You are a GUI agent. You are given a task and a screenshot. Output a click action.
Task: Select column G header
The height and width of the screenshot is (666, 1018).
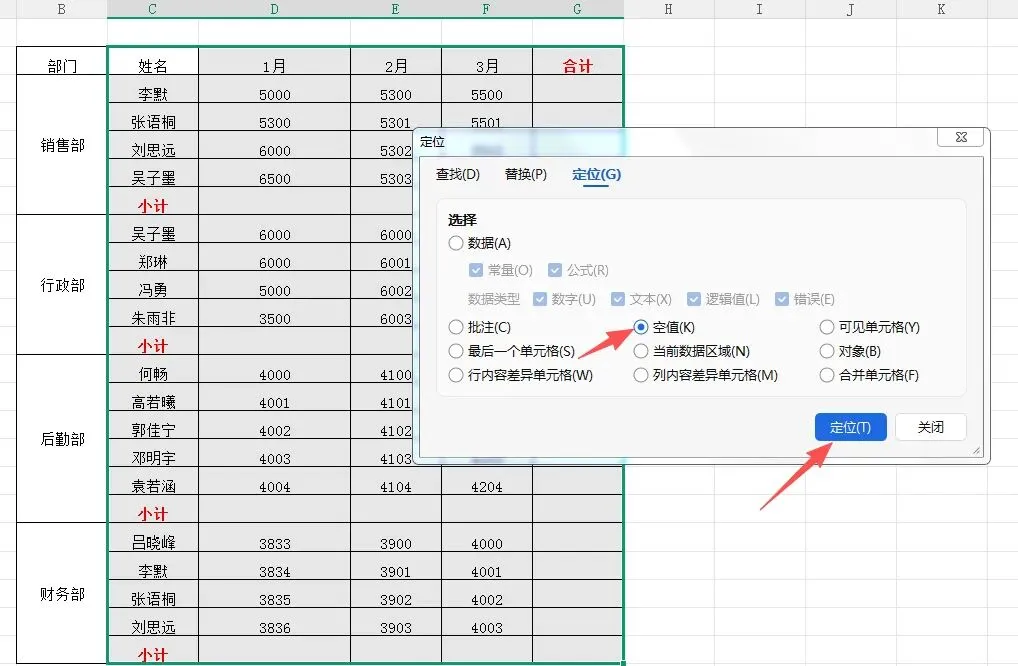578,9
